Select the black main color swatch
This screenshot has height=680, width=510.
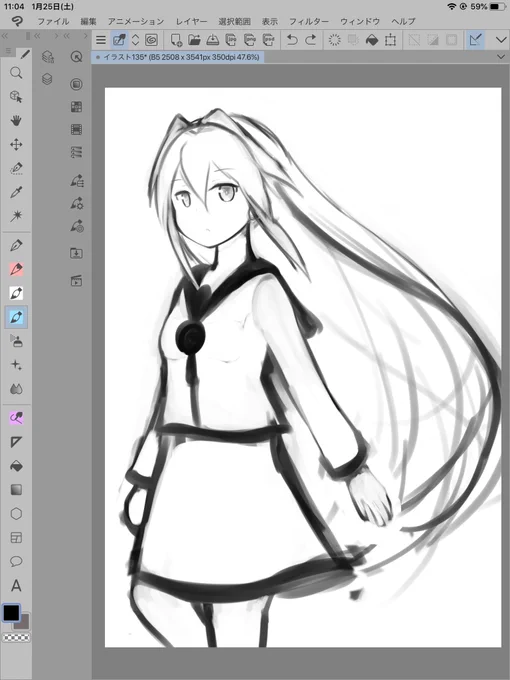click(11, 613)
